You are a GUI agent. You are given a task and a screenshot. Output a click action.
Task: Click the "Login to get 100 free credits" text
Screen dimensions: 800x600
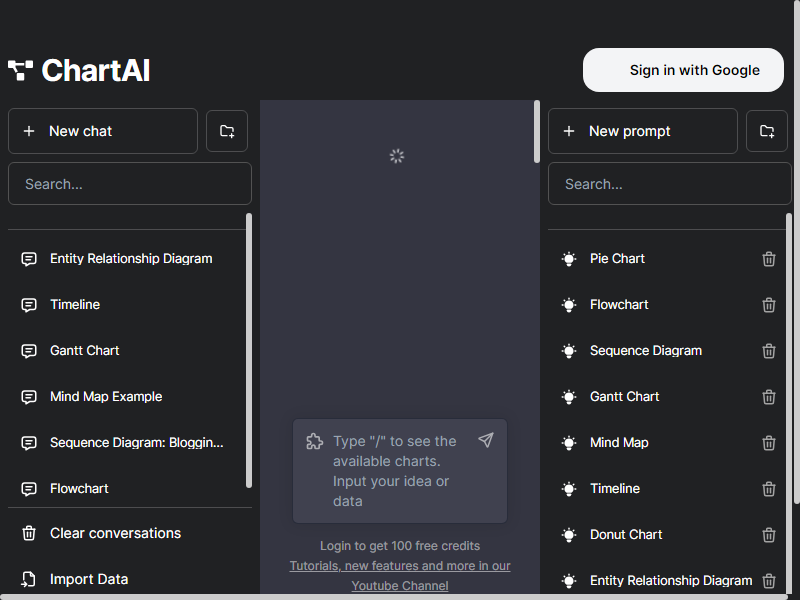point(400,546)
